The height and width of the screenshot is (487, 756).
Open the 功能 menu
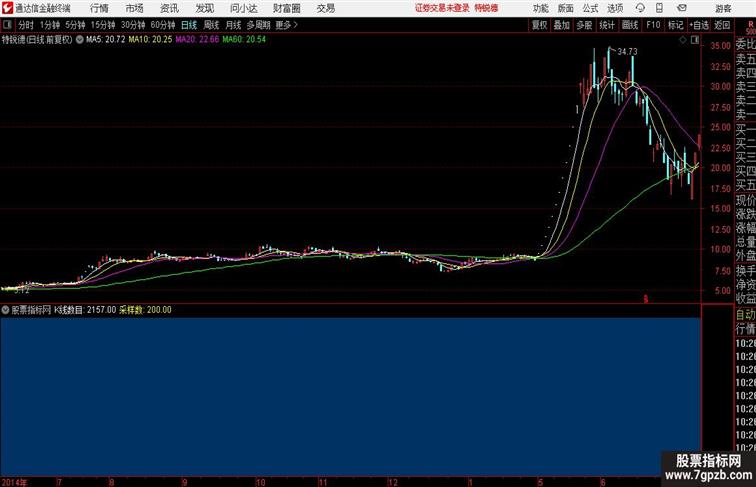coord(540,8)
